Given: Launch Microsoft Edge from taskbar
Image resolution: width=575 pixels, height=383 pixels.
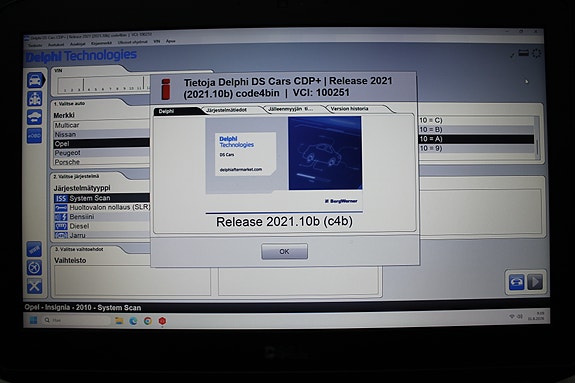Looking at the screenshot, I should point(133,321).
